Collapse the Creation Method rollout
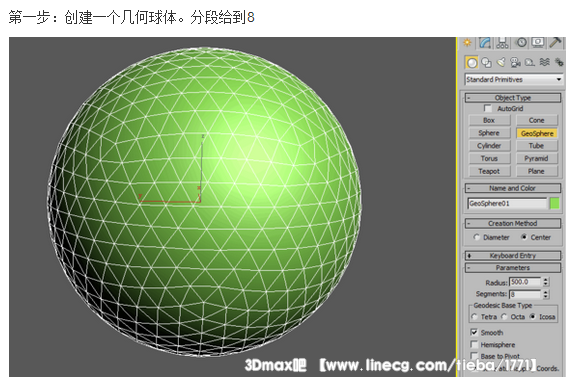Screen dimensions: 566x382 click(x=513, y=223)
